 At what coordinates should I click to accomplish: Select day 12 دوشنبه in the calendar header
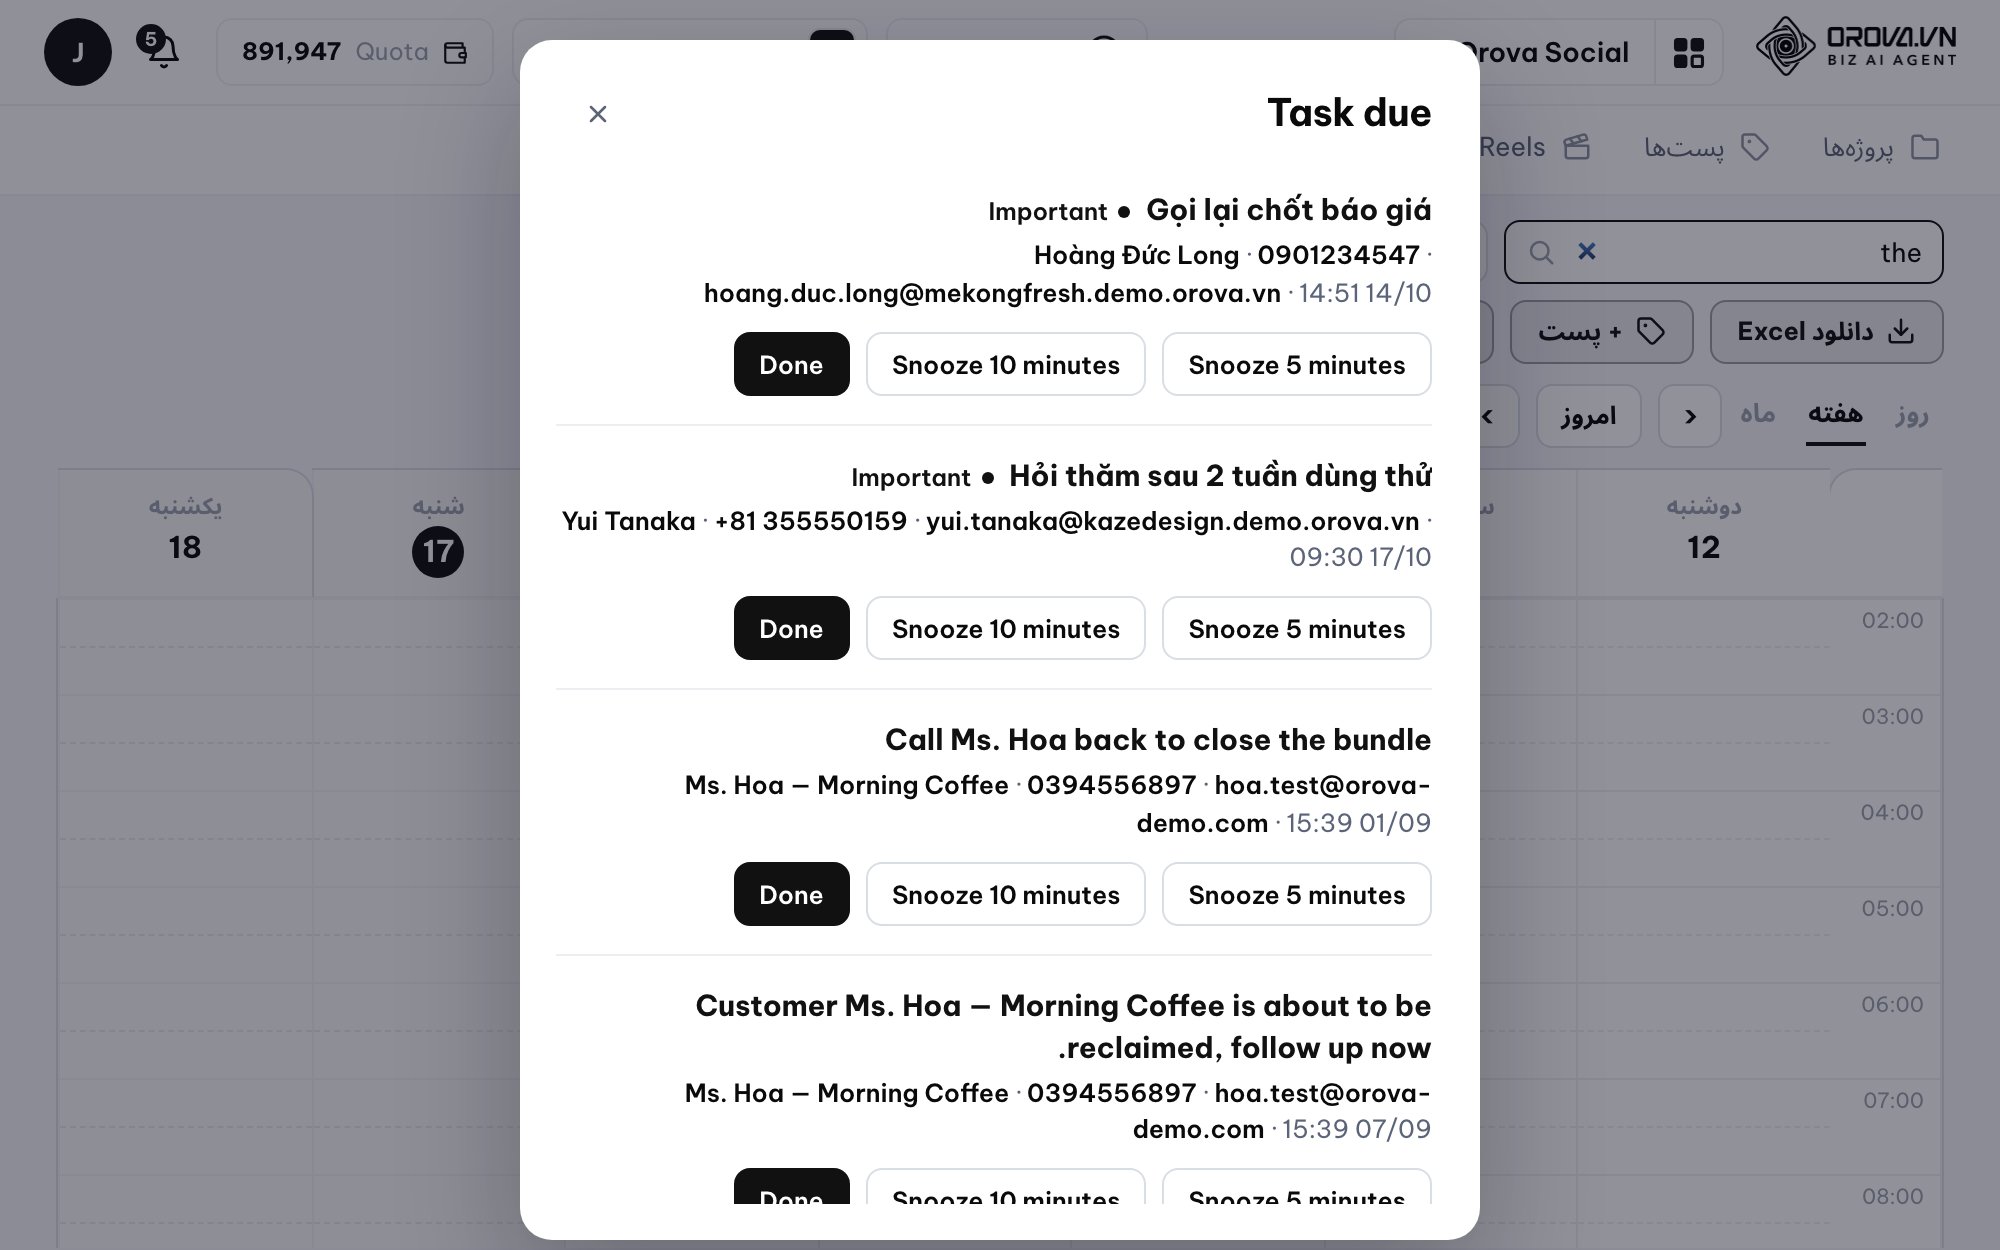(1703, 532)
